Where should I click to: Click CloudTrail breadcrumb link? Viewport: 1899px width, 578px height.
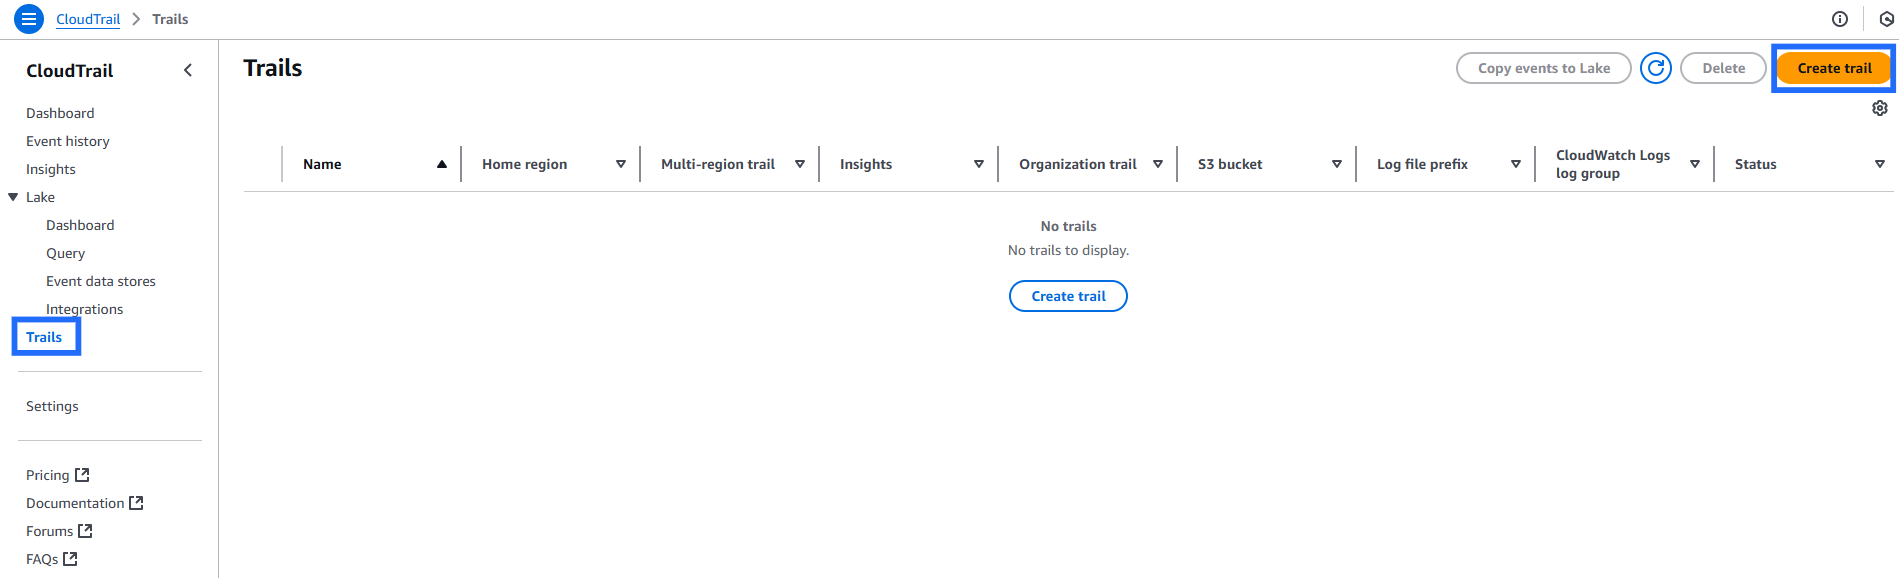(x=88, y=19)
